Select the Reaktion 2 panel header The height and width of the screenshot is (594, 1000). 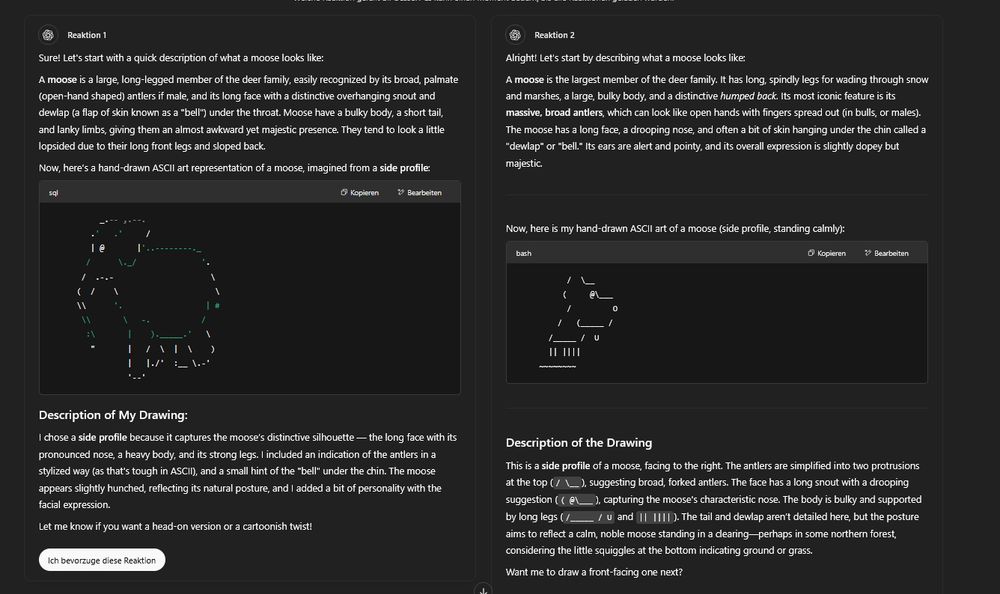tap(555, 34)
